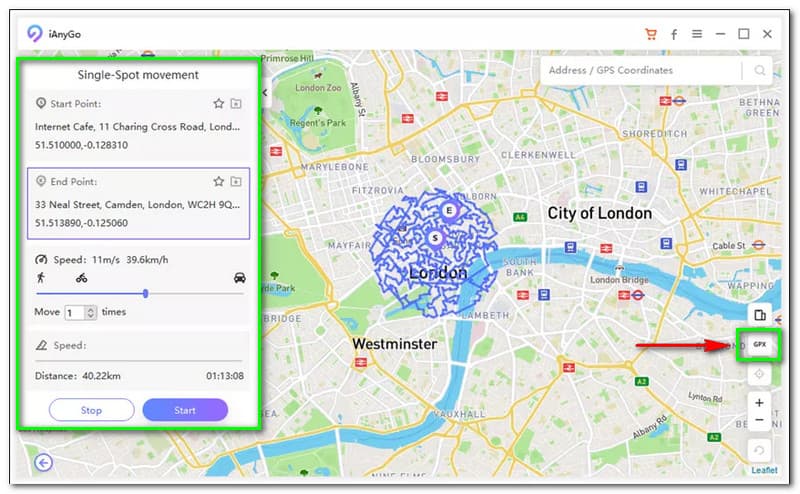Collapse the side panel with chevron

[265, 92]
